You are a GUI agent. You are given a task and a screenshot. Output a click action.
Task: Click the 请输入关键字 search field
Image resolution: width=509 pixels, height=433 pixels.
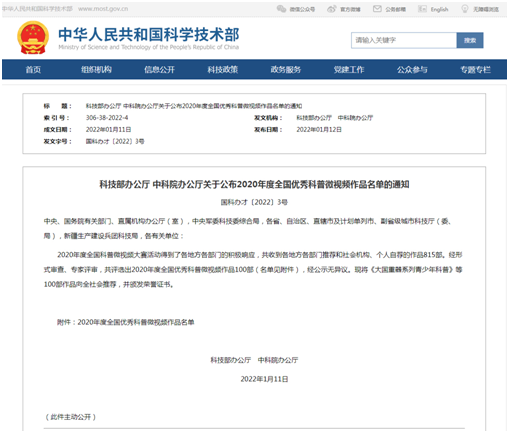(404, 40)
